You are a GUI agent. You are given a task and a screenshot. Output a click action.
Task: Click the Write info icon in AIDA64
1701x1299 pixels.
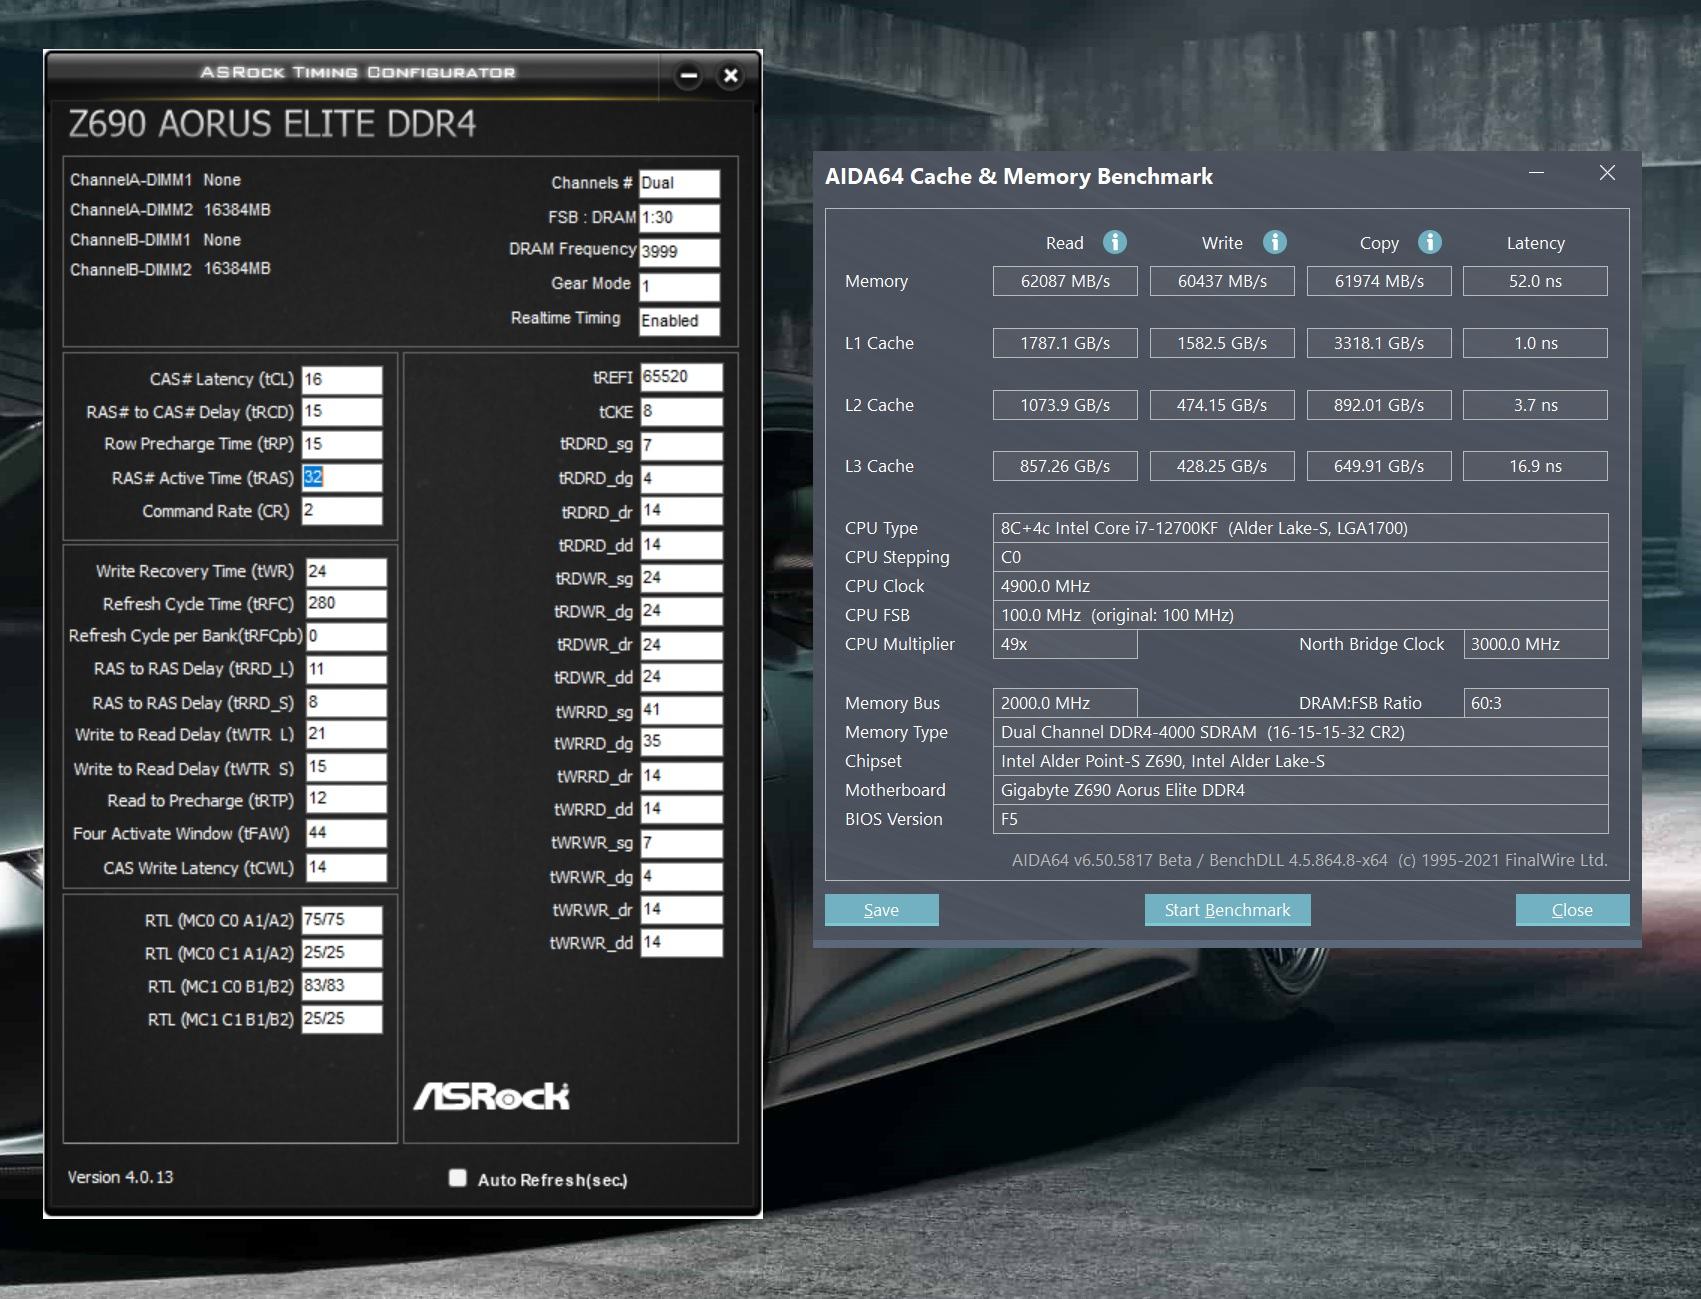(x=1274, y=242)
